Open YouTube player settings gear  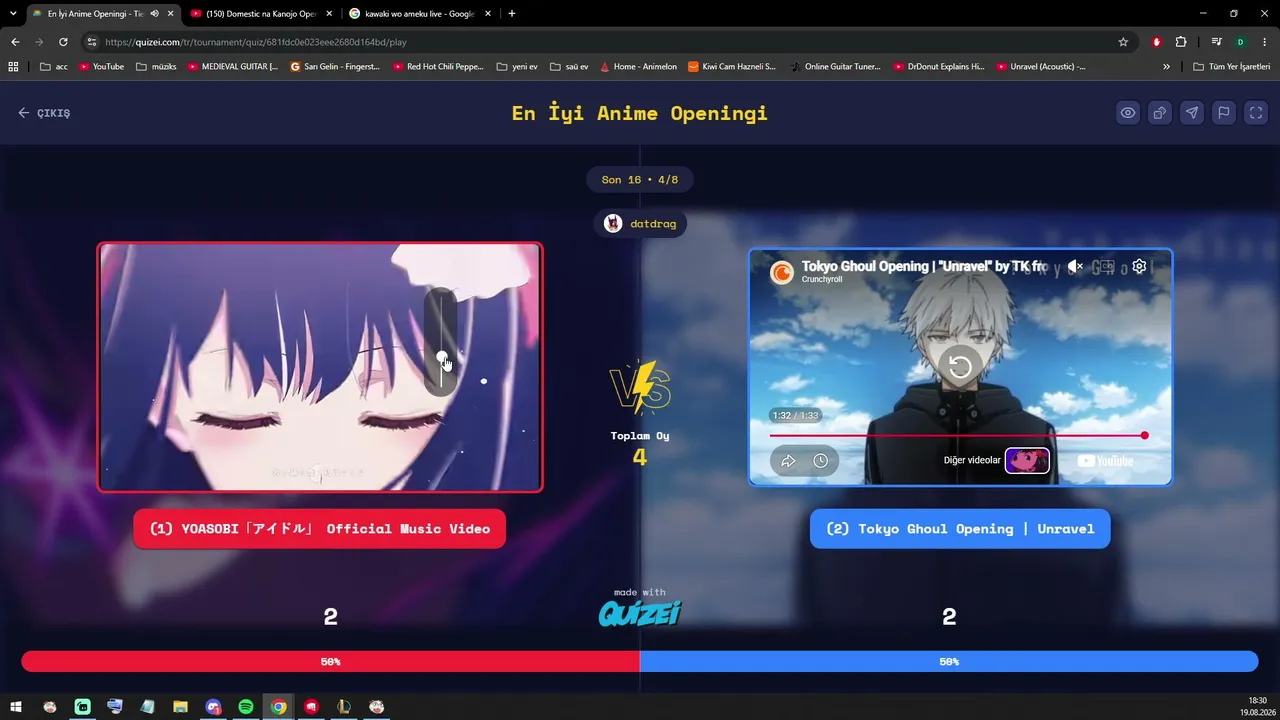pyautogui.click(x=1139, y=266)
